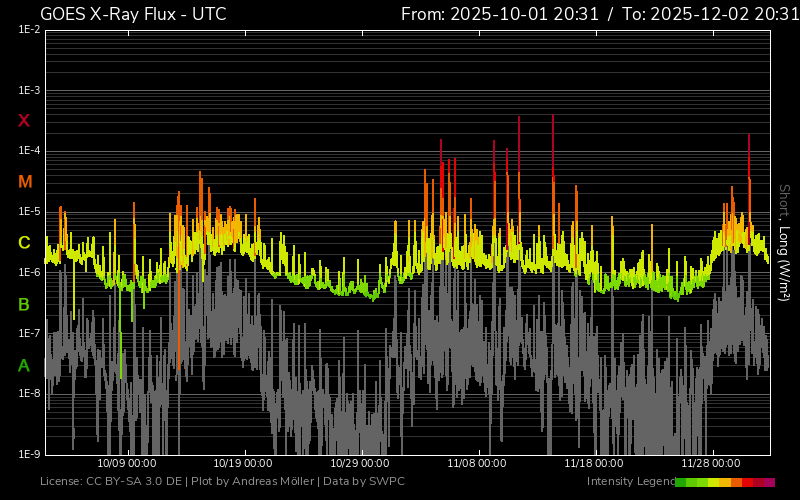Click the red X flare class label
Image resolution: width=800 pixels, height=500 pixels.
point(24,121)
